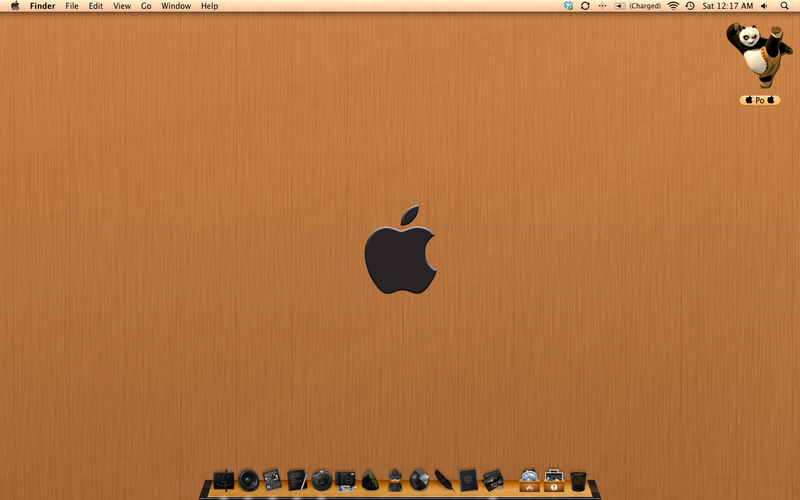The height and width of the screenshot is (500, 800).
Task: Open the paper and pen dock icon
Action: [x=297, y=480]
